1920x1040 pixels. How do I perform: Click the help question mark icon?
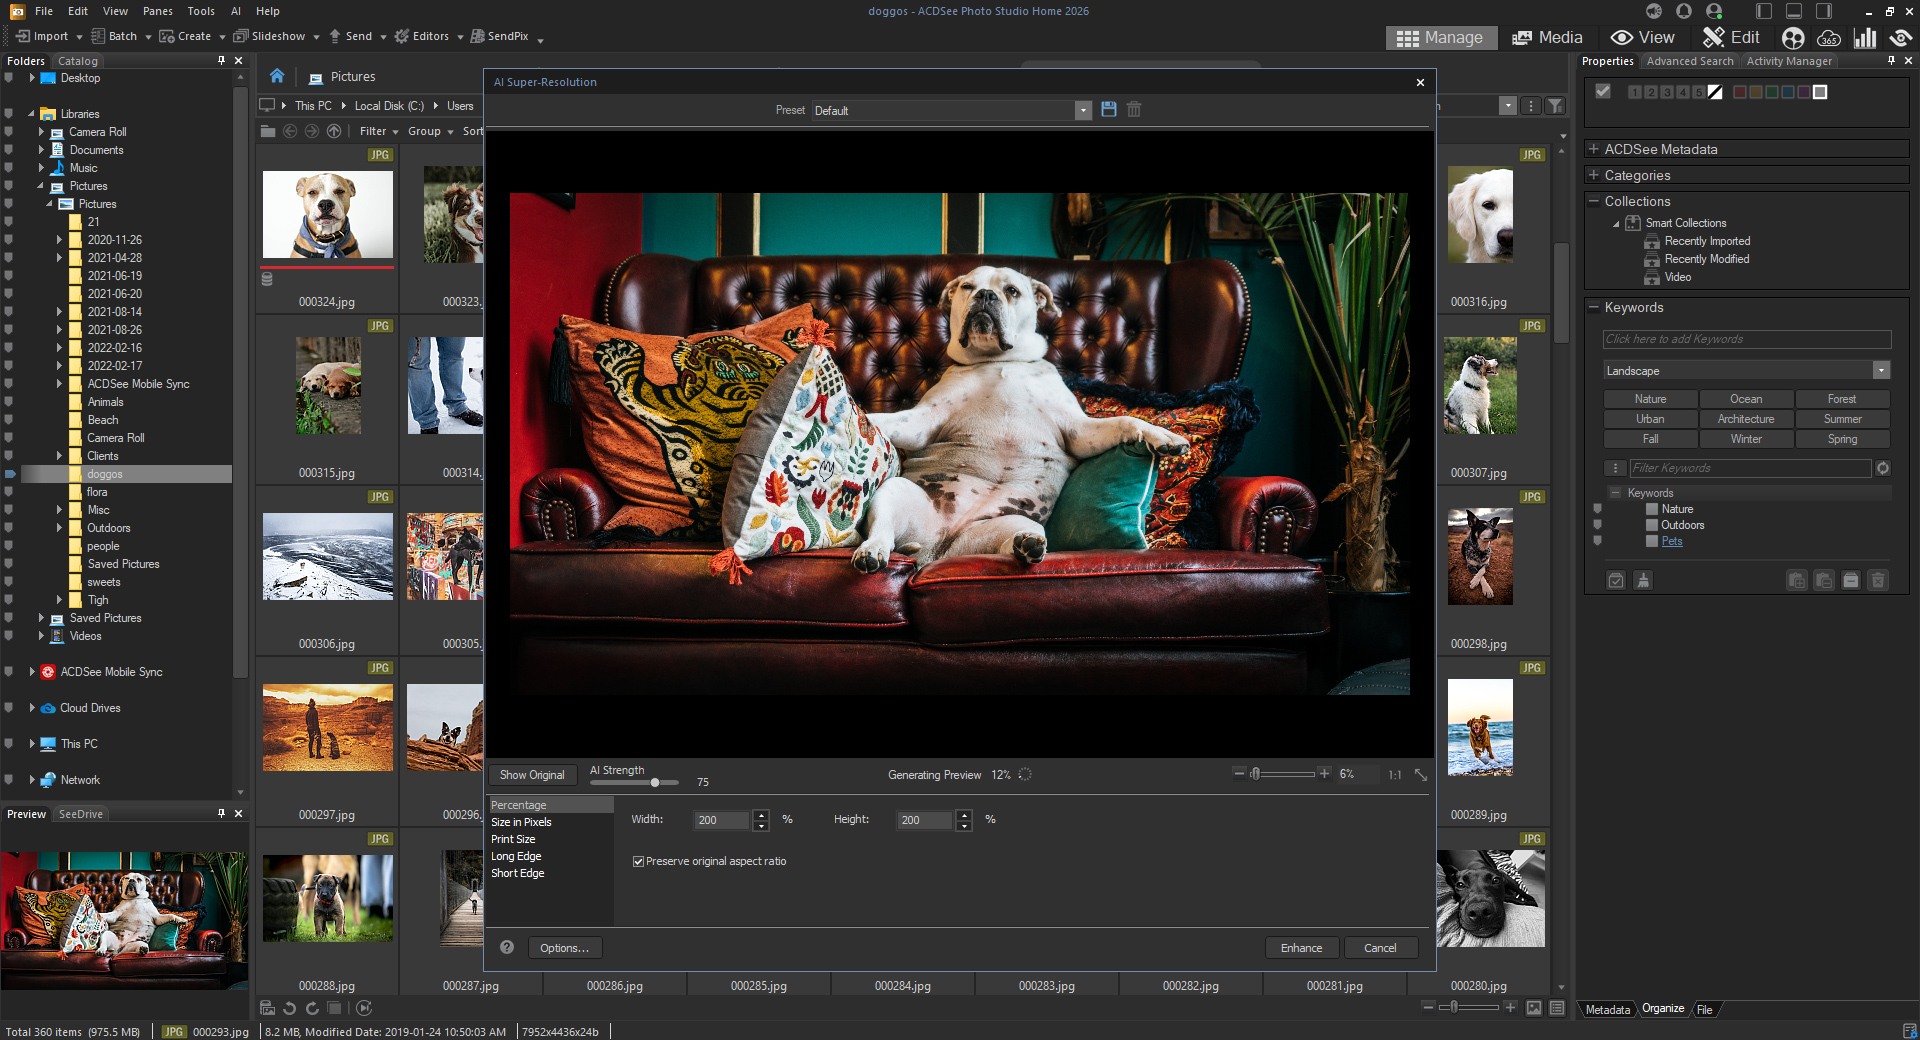(x=507, y=947)
